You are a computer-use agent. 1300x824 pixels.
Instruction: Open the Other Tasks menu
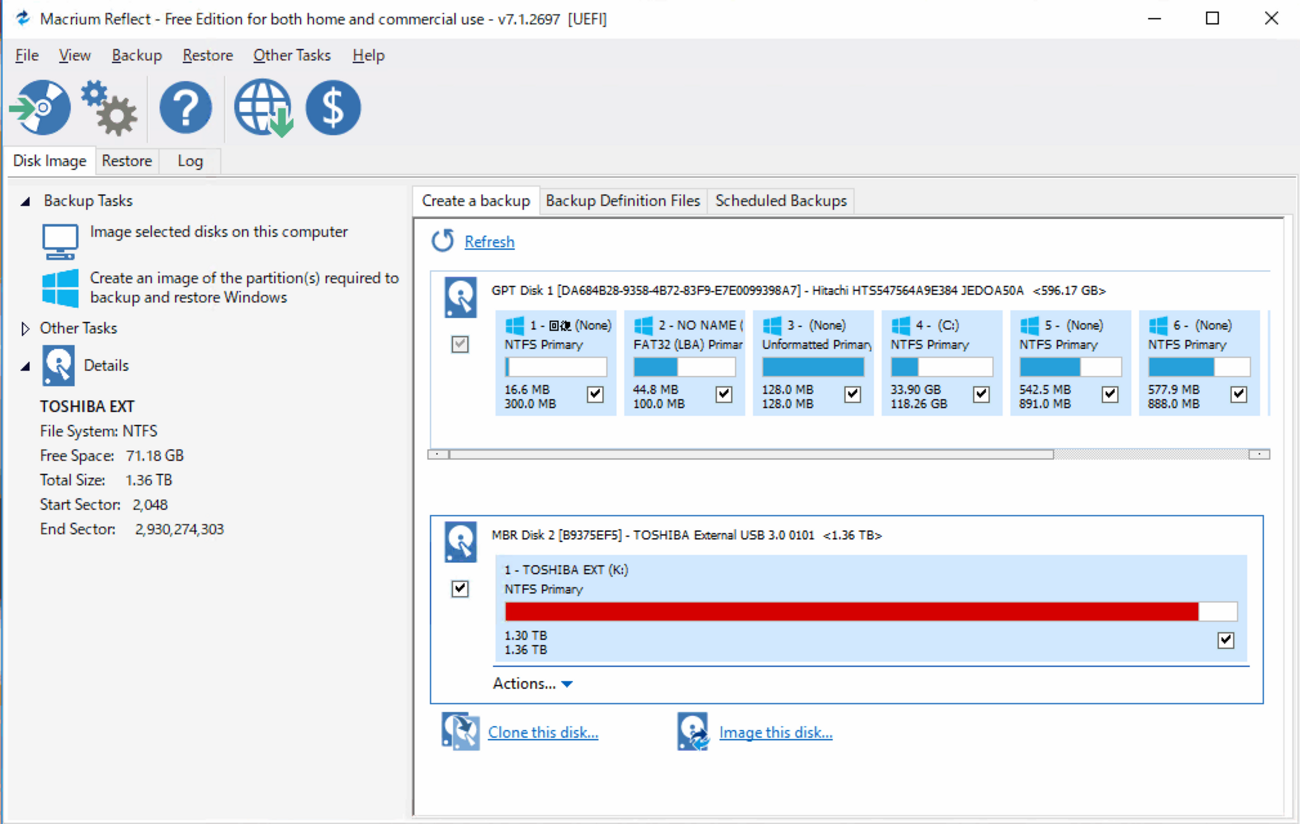(x=291, y=55)
